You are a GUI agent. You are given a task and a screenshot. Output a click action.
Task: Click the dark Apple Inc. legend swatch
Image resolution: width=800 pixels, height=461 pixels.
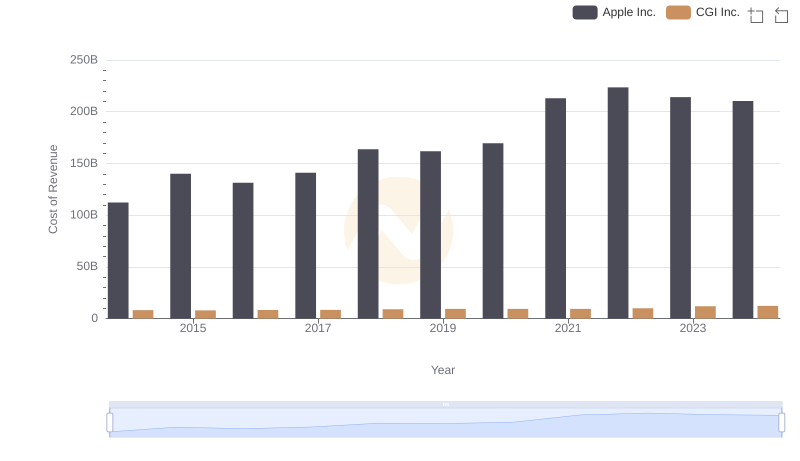point(585,12)
